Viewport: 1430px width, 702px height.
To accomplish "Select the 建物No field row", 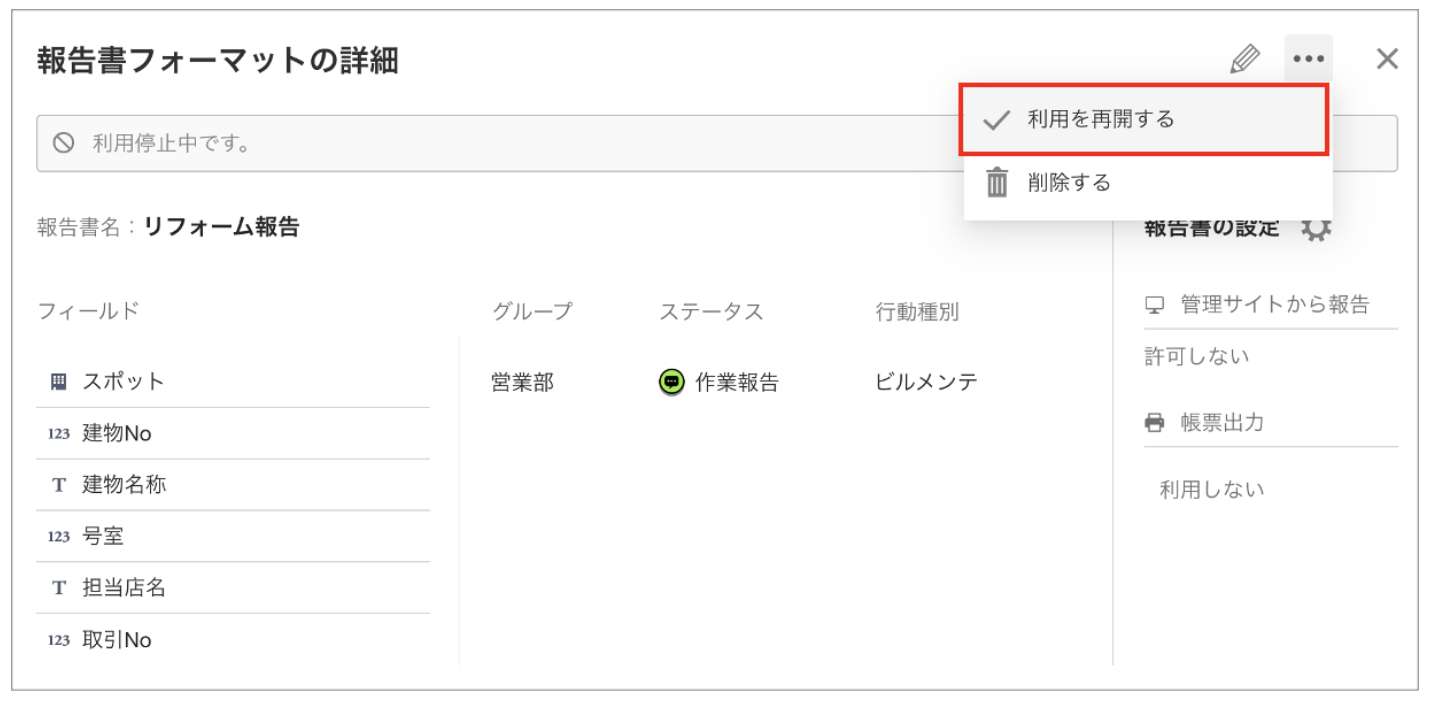I will click(233, 433).
